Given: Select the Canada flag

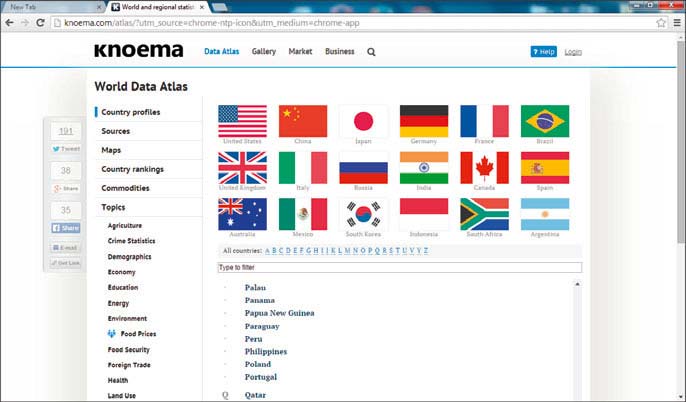Looking at the screenshot, I should coord(484,168).
